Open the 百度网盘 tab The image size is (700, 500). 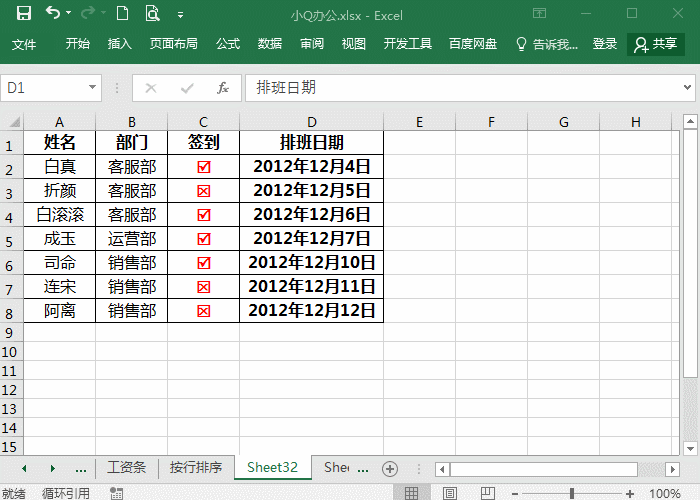tap(473, 44)
